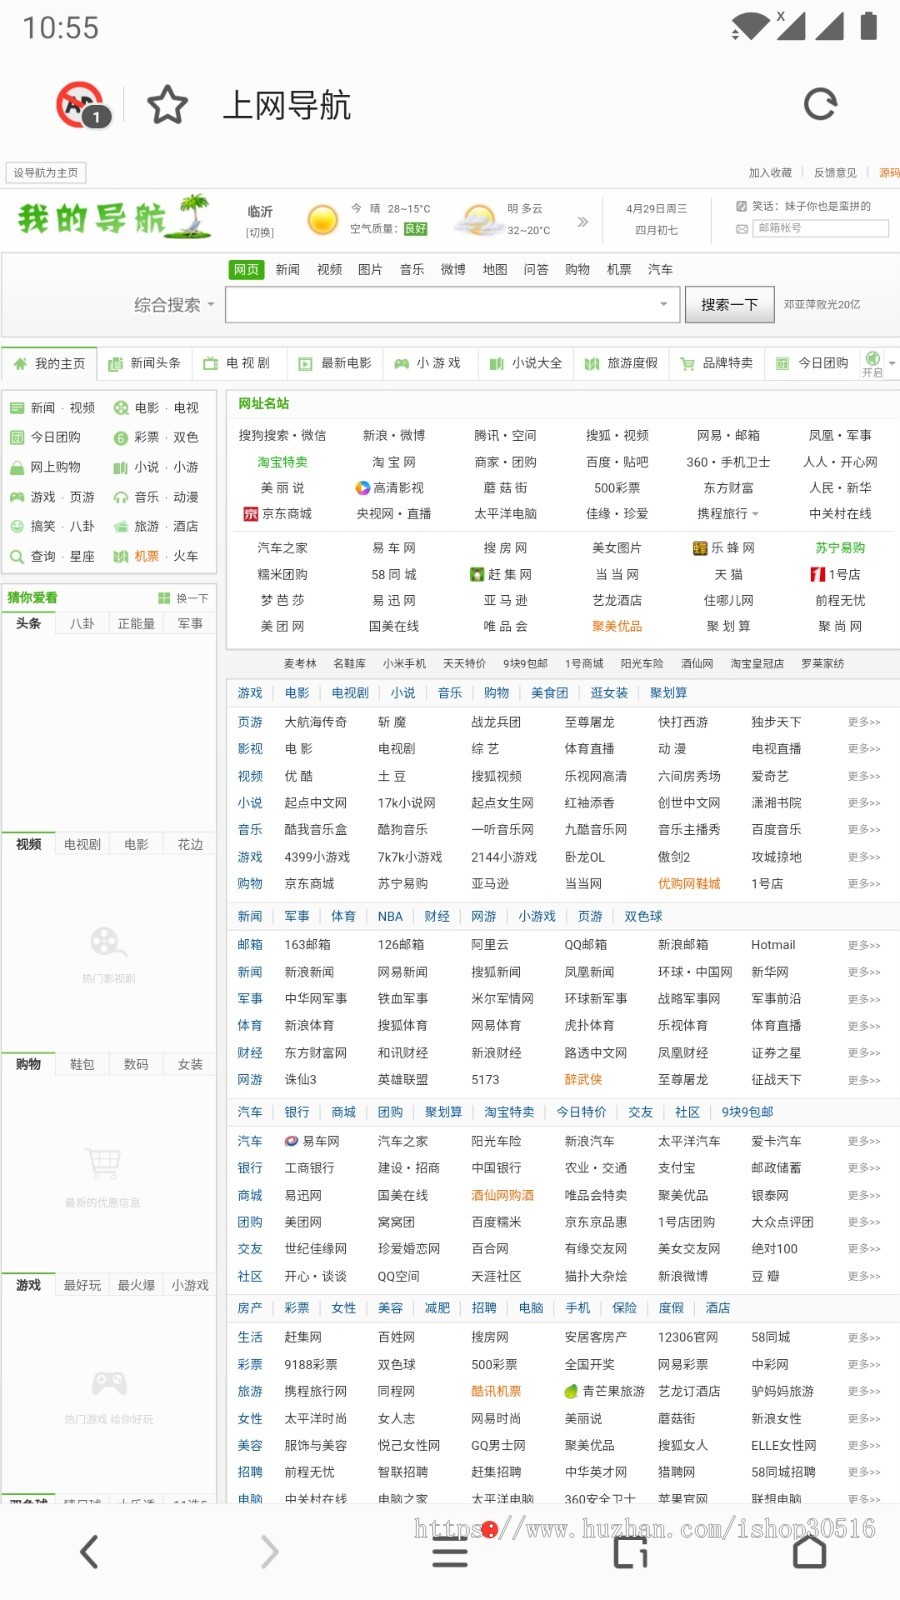Screen dimensions: 900x1600
Task: Click 换一下 to refresh recommendations
Action: click(x=192, y=598)
